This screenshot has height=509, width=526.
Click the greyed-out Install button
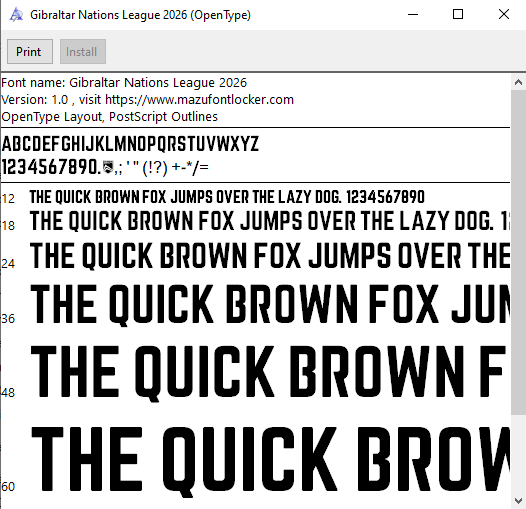click(x=83, y=52)
